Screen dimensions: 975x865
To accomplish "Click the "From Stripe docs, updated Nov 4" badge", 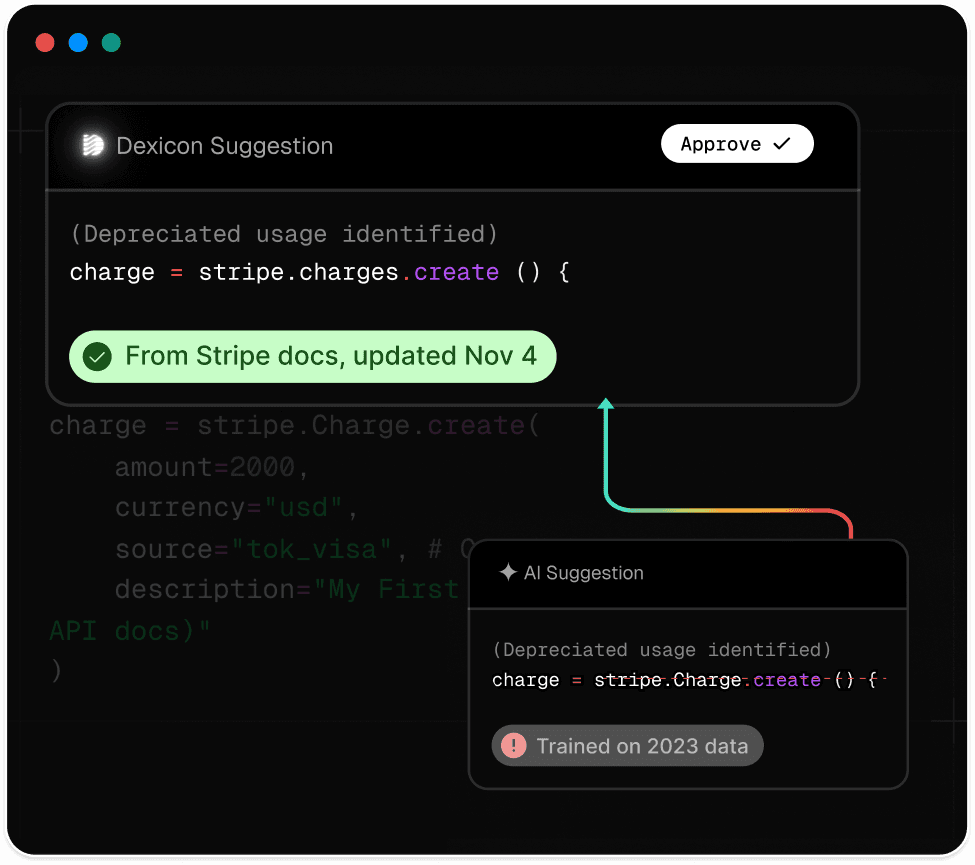I will (313, 356).
